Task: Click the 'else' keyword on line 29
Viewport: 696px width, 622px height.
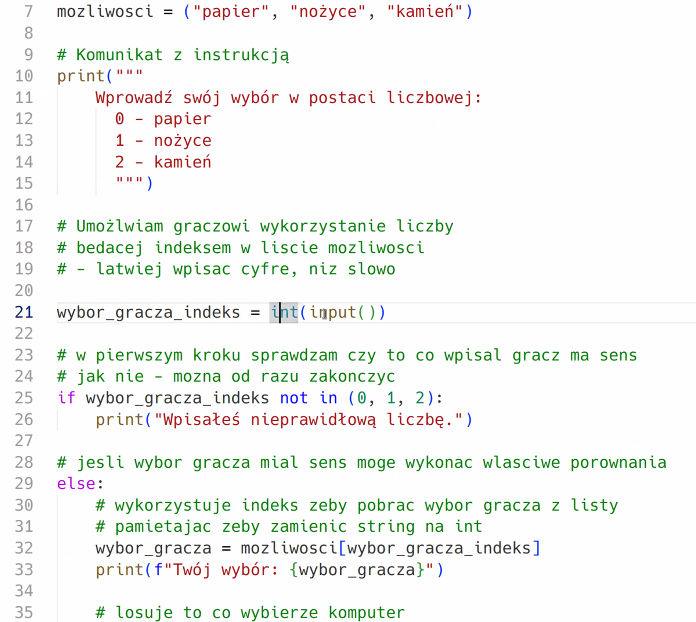Action: pyautogui.click(x=76, y=483)
